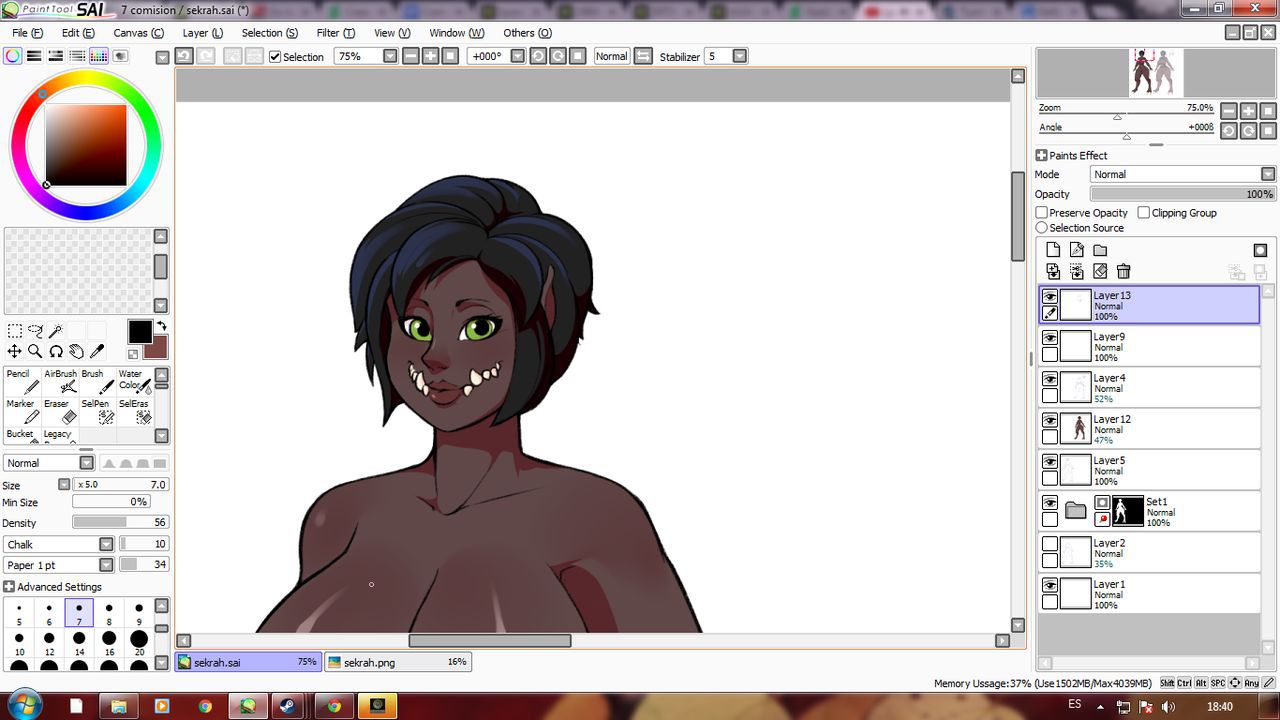Click the navigator canvas thumbnail

[1155, 73]
